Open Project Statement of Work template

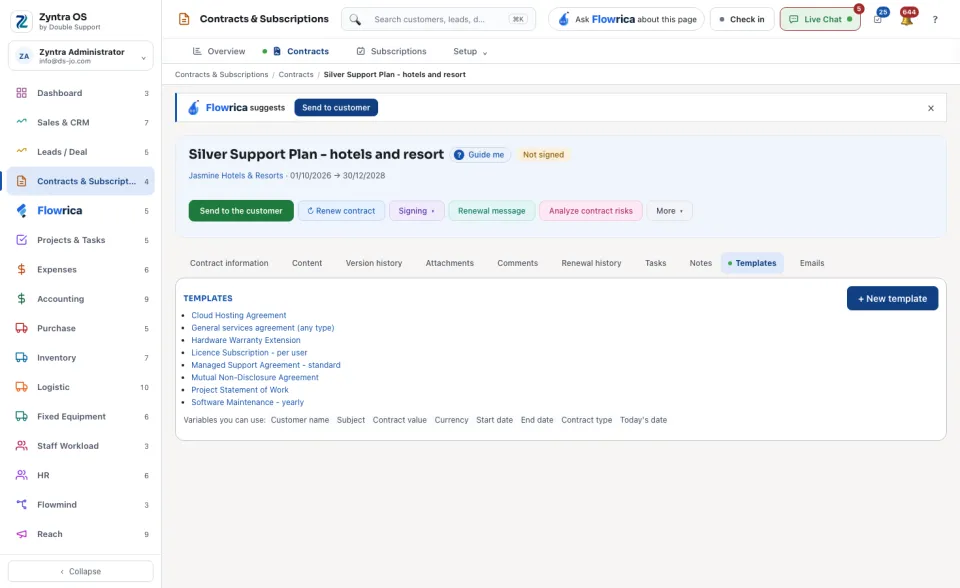pyautogui.click(x=240, y=390)
